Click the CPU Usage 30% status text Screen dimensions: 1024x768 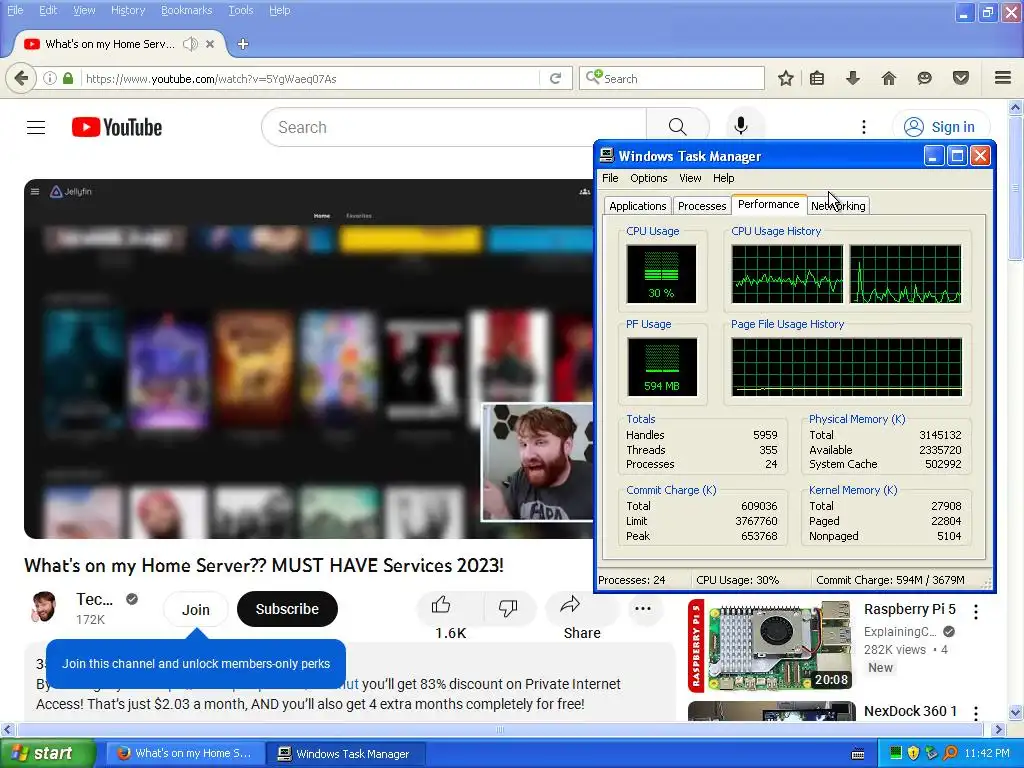point(737,580)
